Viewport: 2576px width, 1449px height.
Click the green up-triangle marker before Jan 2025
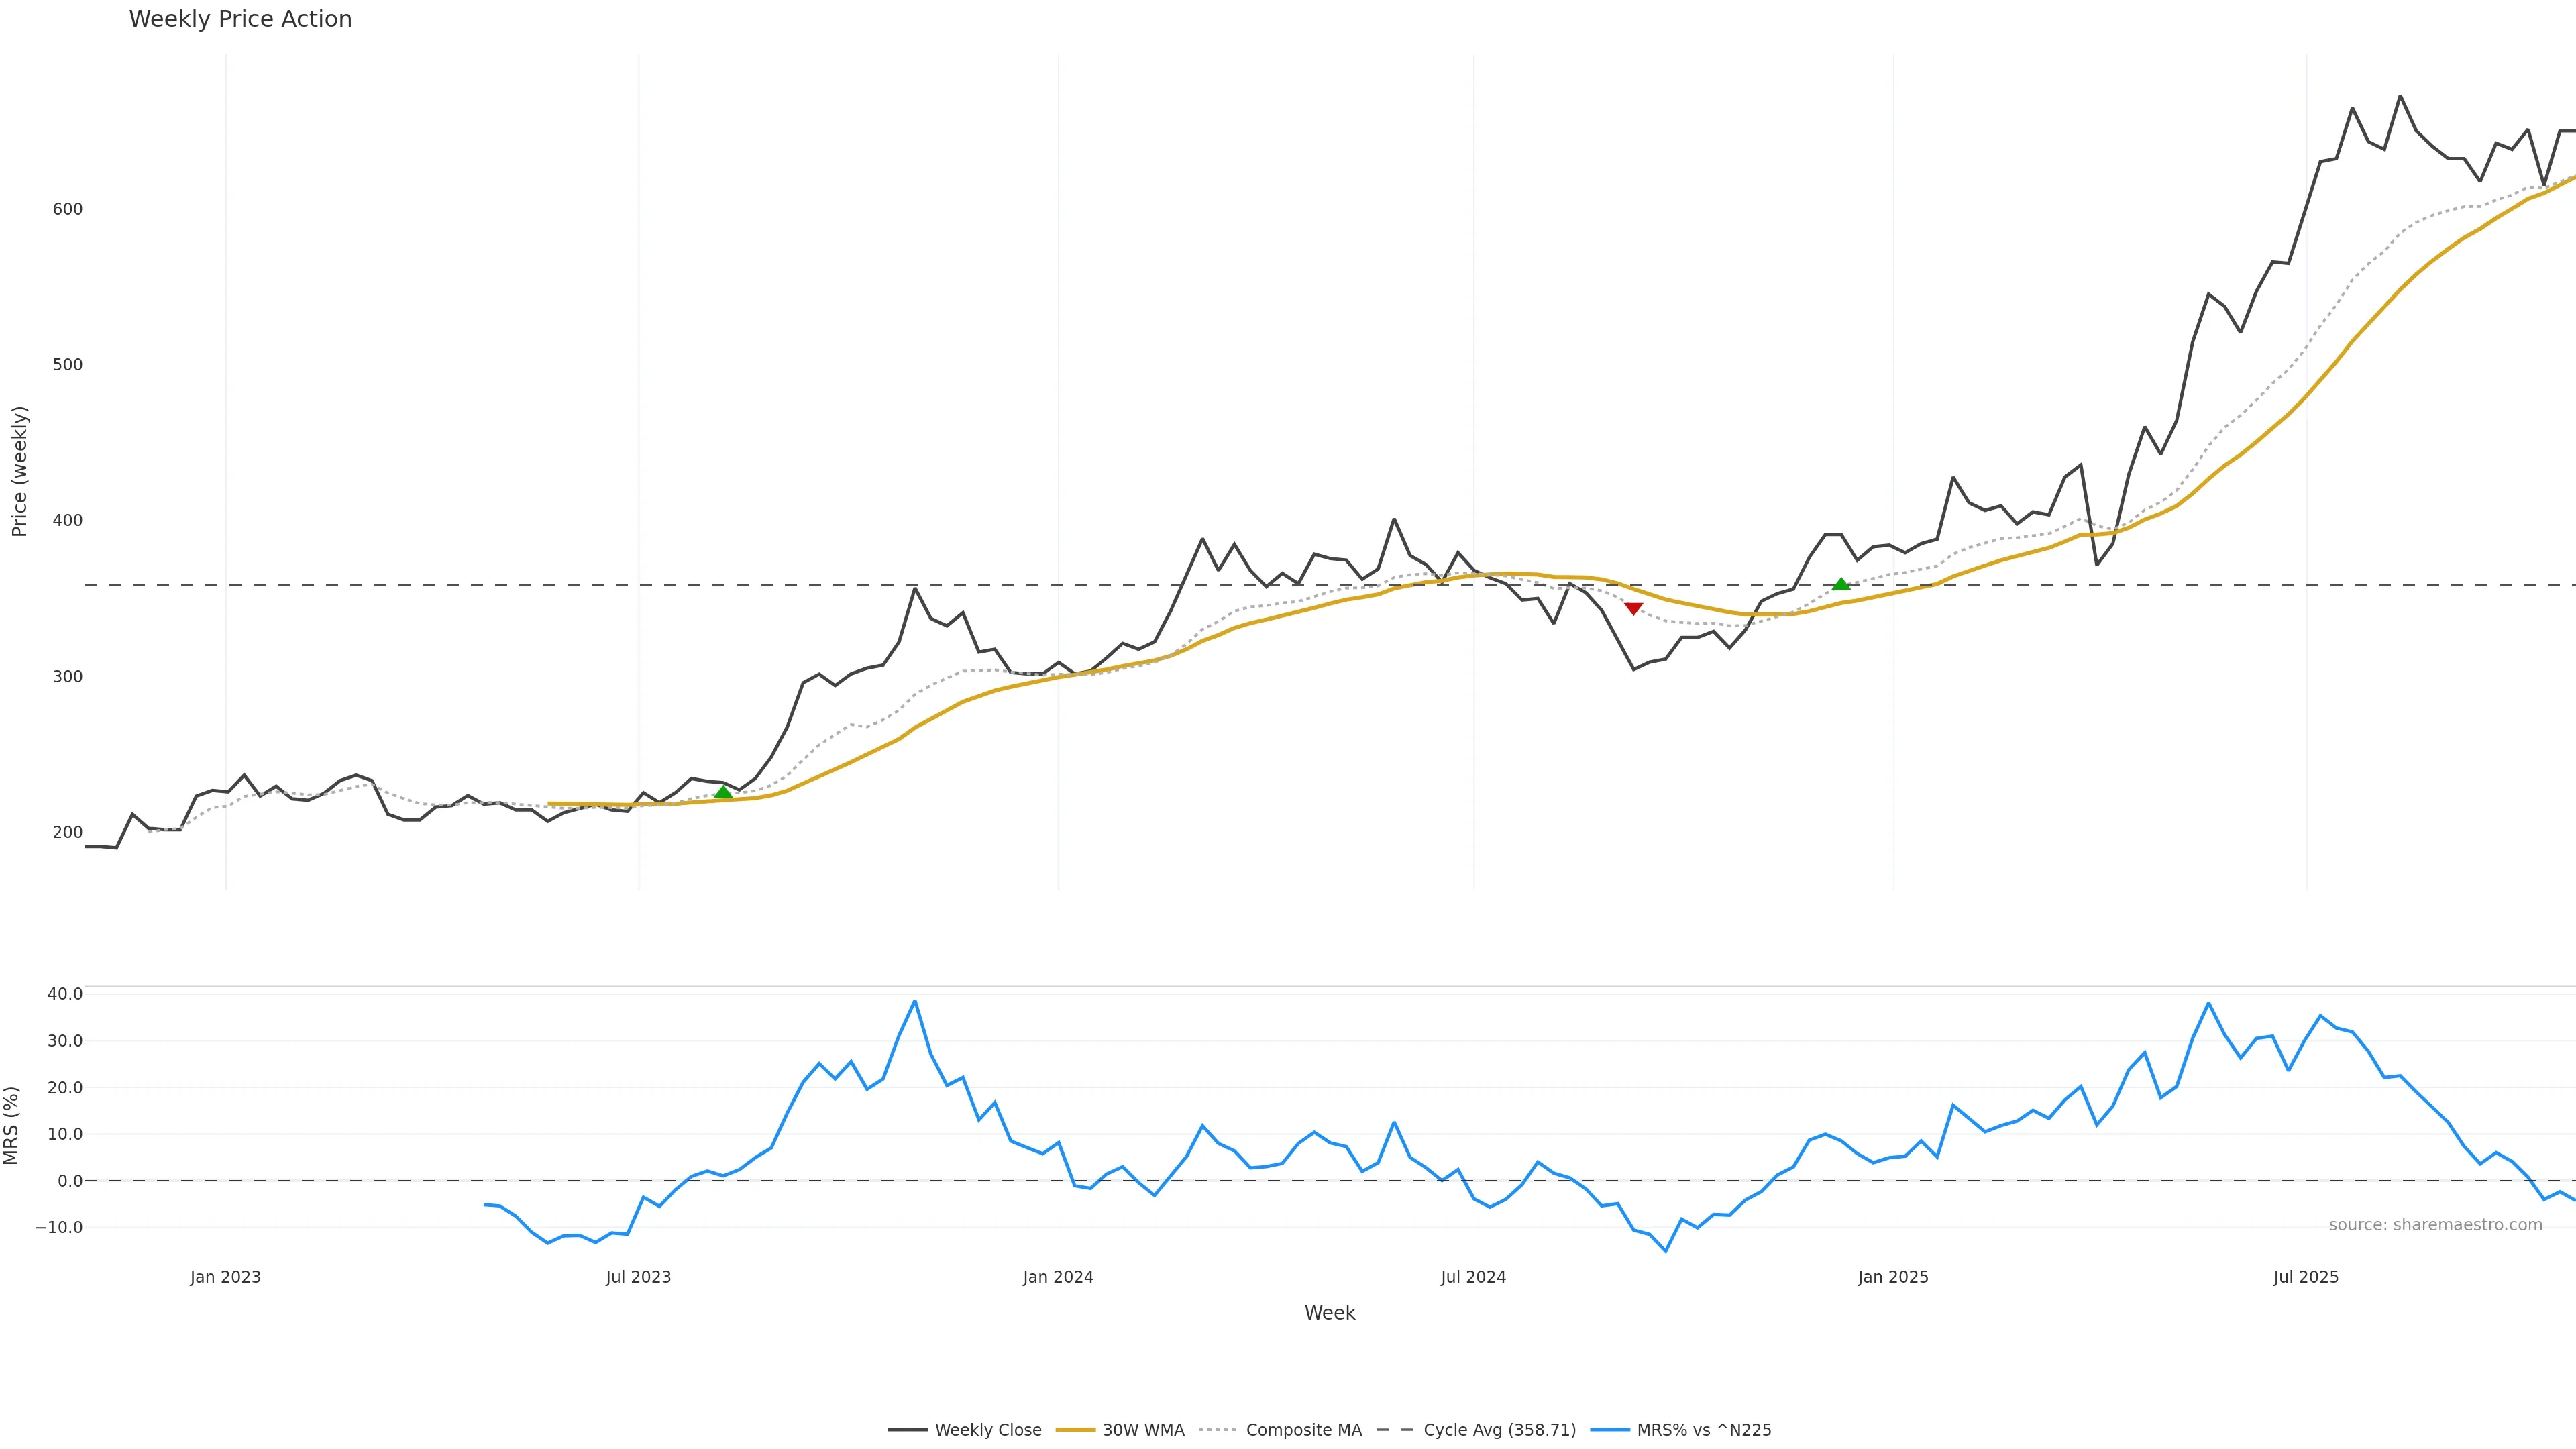1841,584
